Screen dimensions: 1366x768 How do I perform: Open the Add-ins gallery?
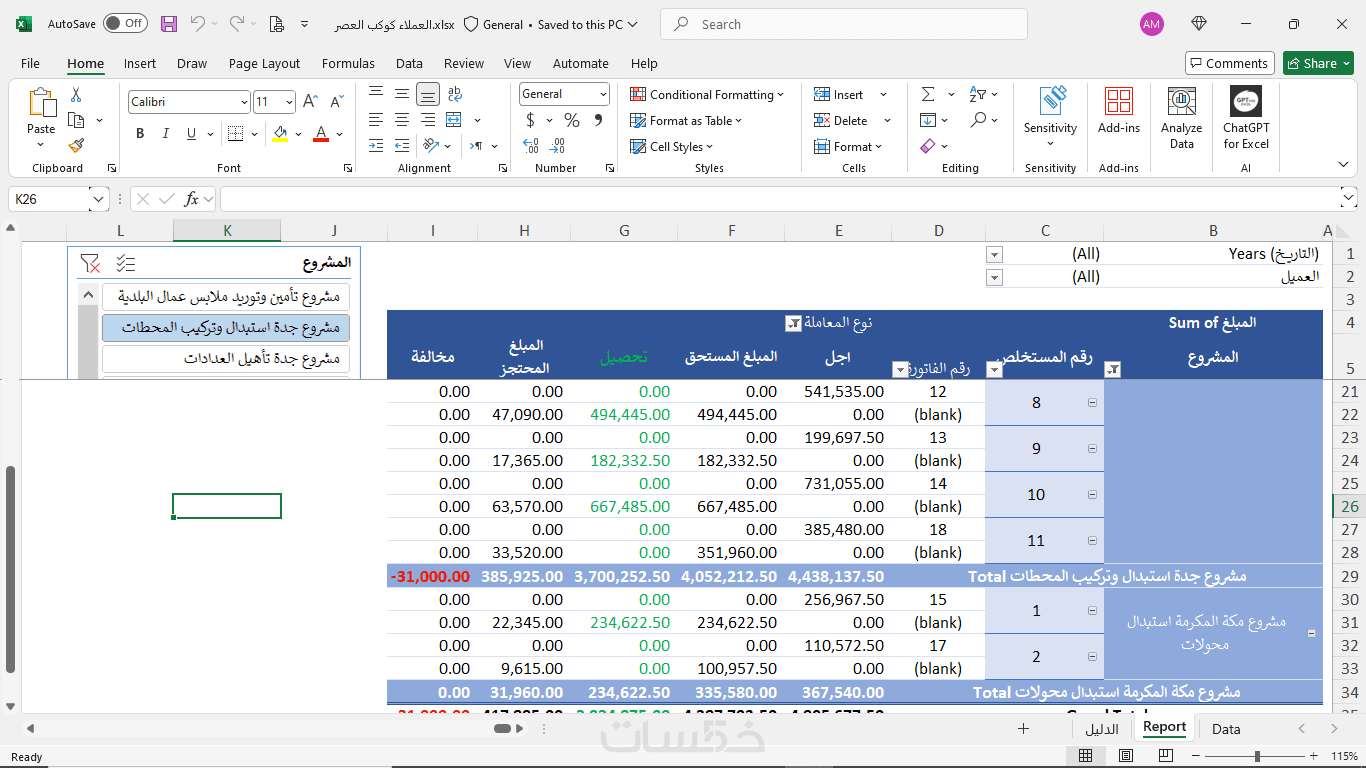click(1118, 110)
